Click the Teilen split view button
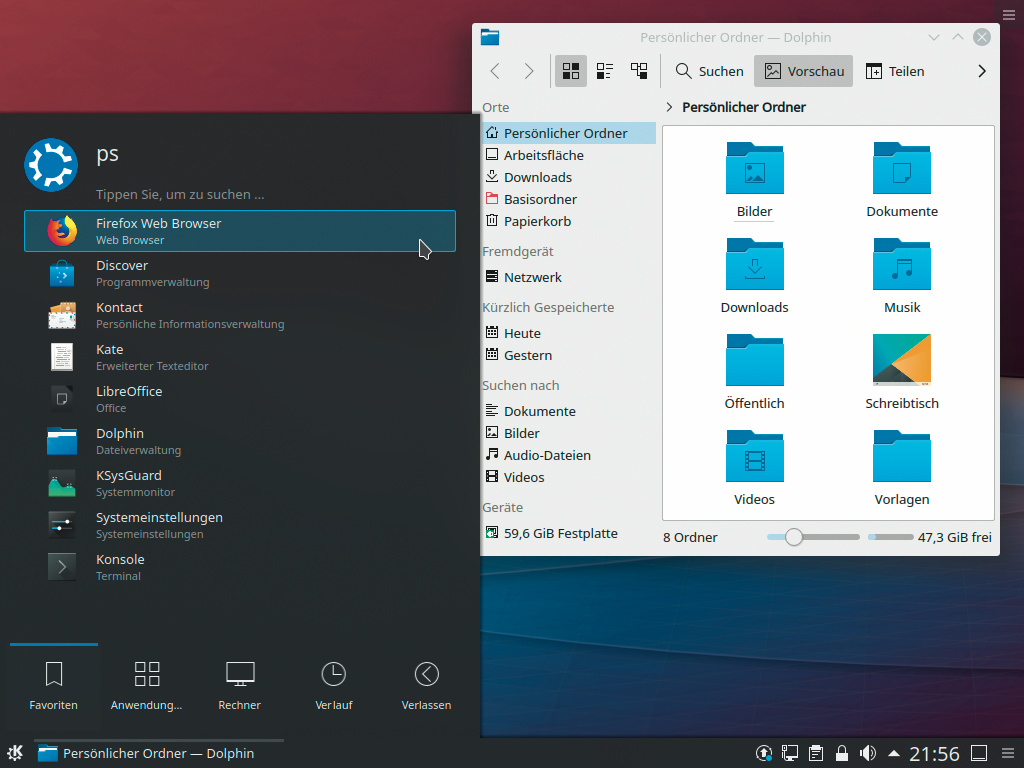Viewport: 1024px width, 768px height. (894, 71)
